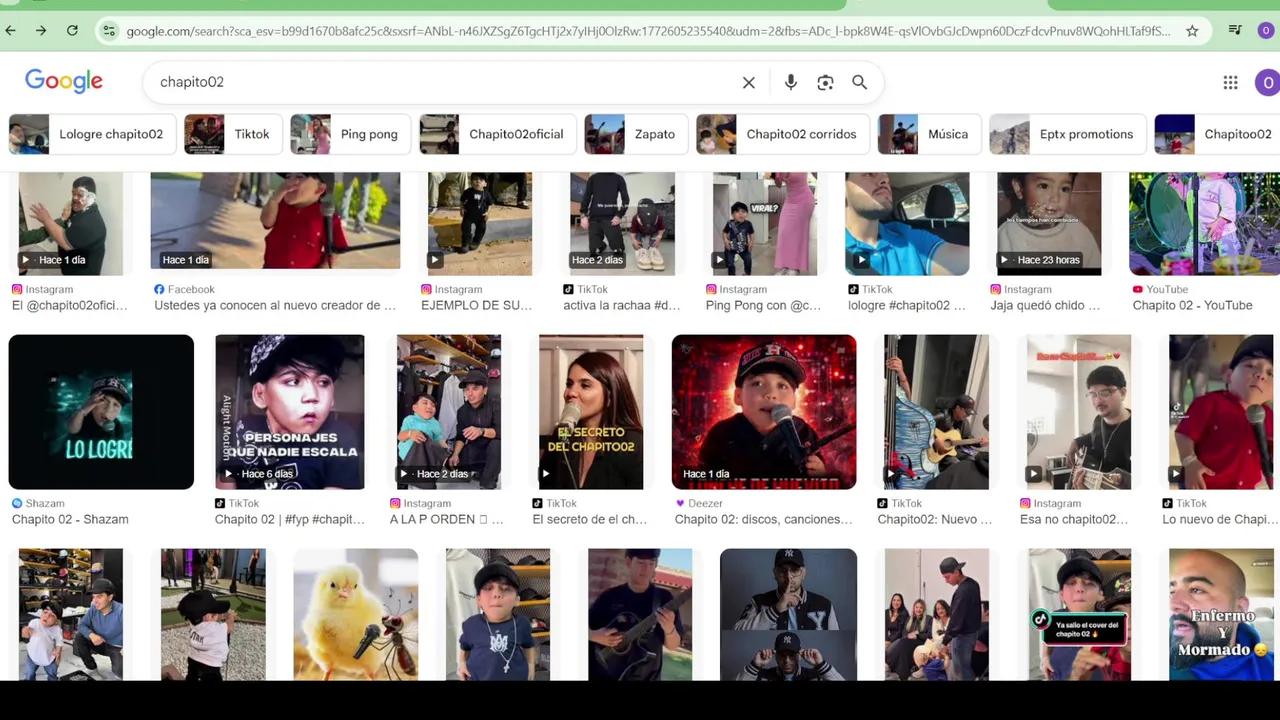
Task: Click YouTube source label
Action: (1160, 289)
